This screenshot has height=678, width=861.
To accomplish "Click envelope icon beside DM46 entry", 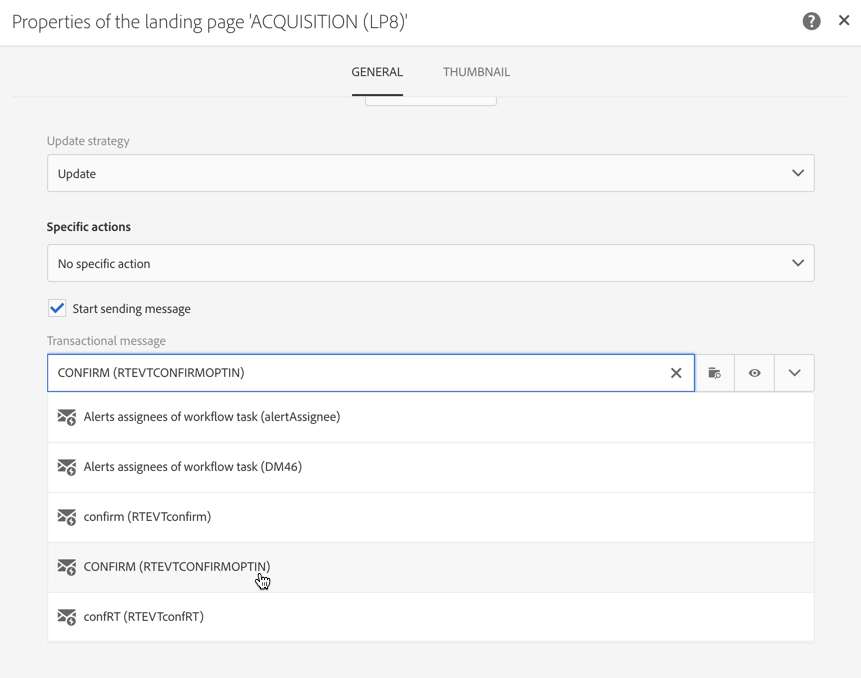I will 67,467.
